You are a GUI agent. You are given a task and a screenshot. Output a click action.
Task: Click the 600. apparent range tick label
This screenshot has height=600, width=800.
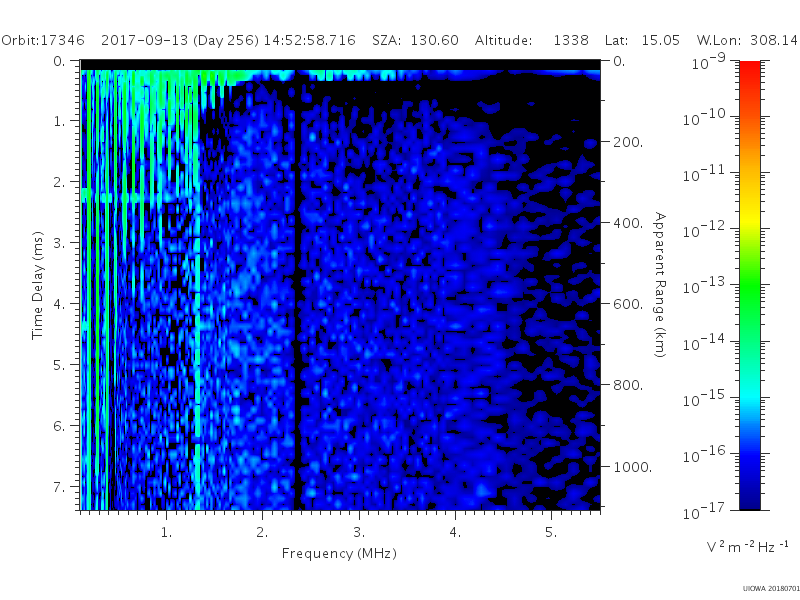628,304
